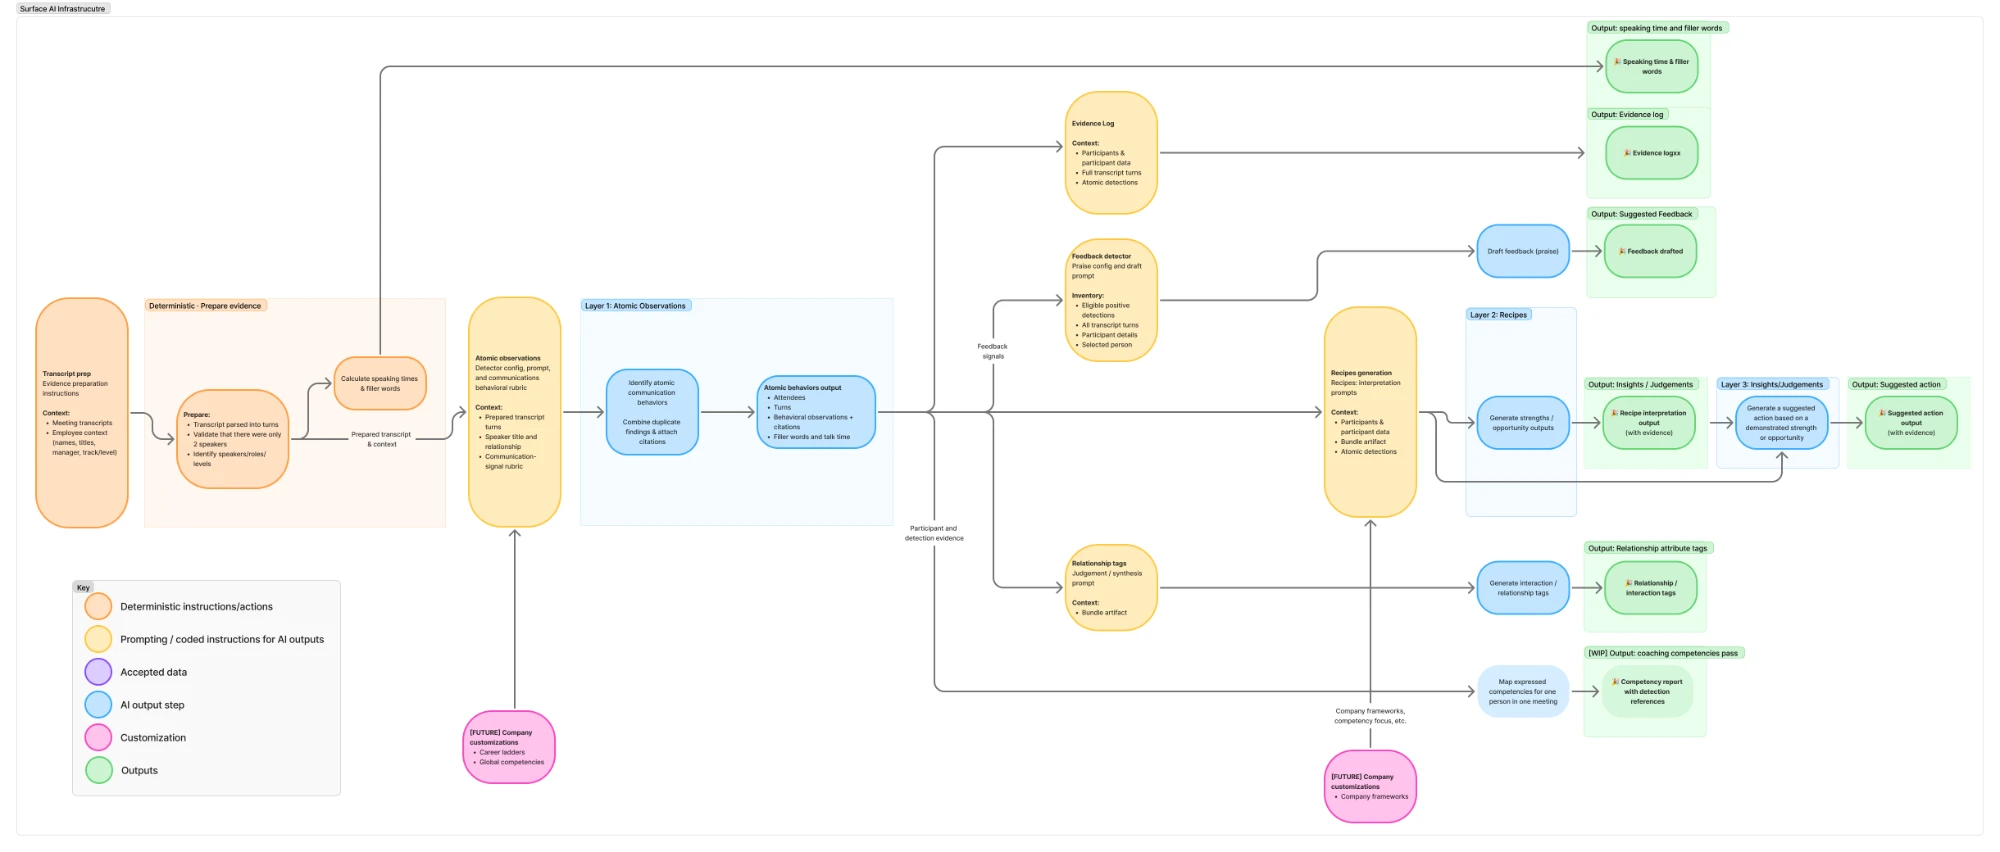2000x852 pixels.
Task: Click the Feedback signals connector label
Action: point(993,351)
